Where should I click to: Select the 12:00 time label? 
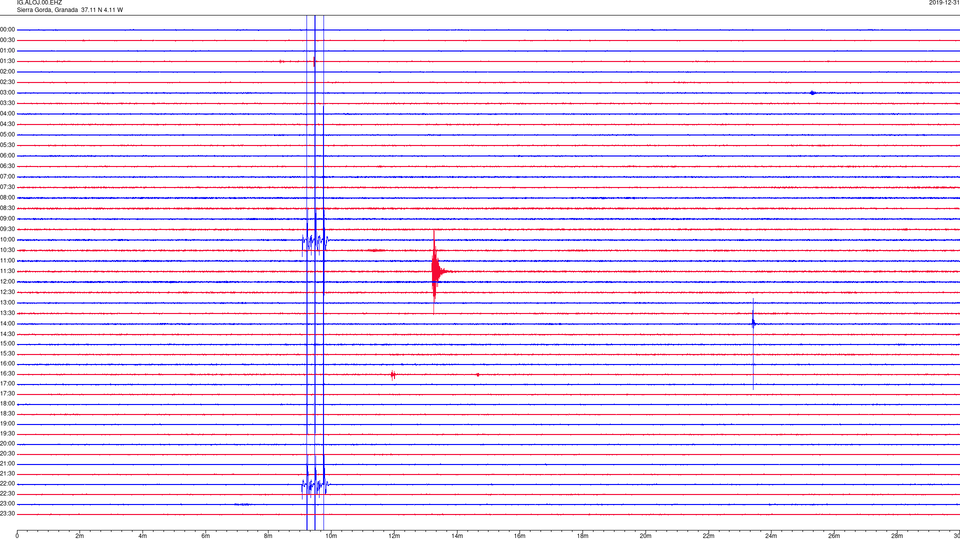tap(7, 282)
